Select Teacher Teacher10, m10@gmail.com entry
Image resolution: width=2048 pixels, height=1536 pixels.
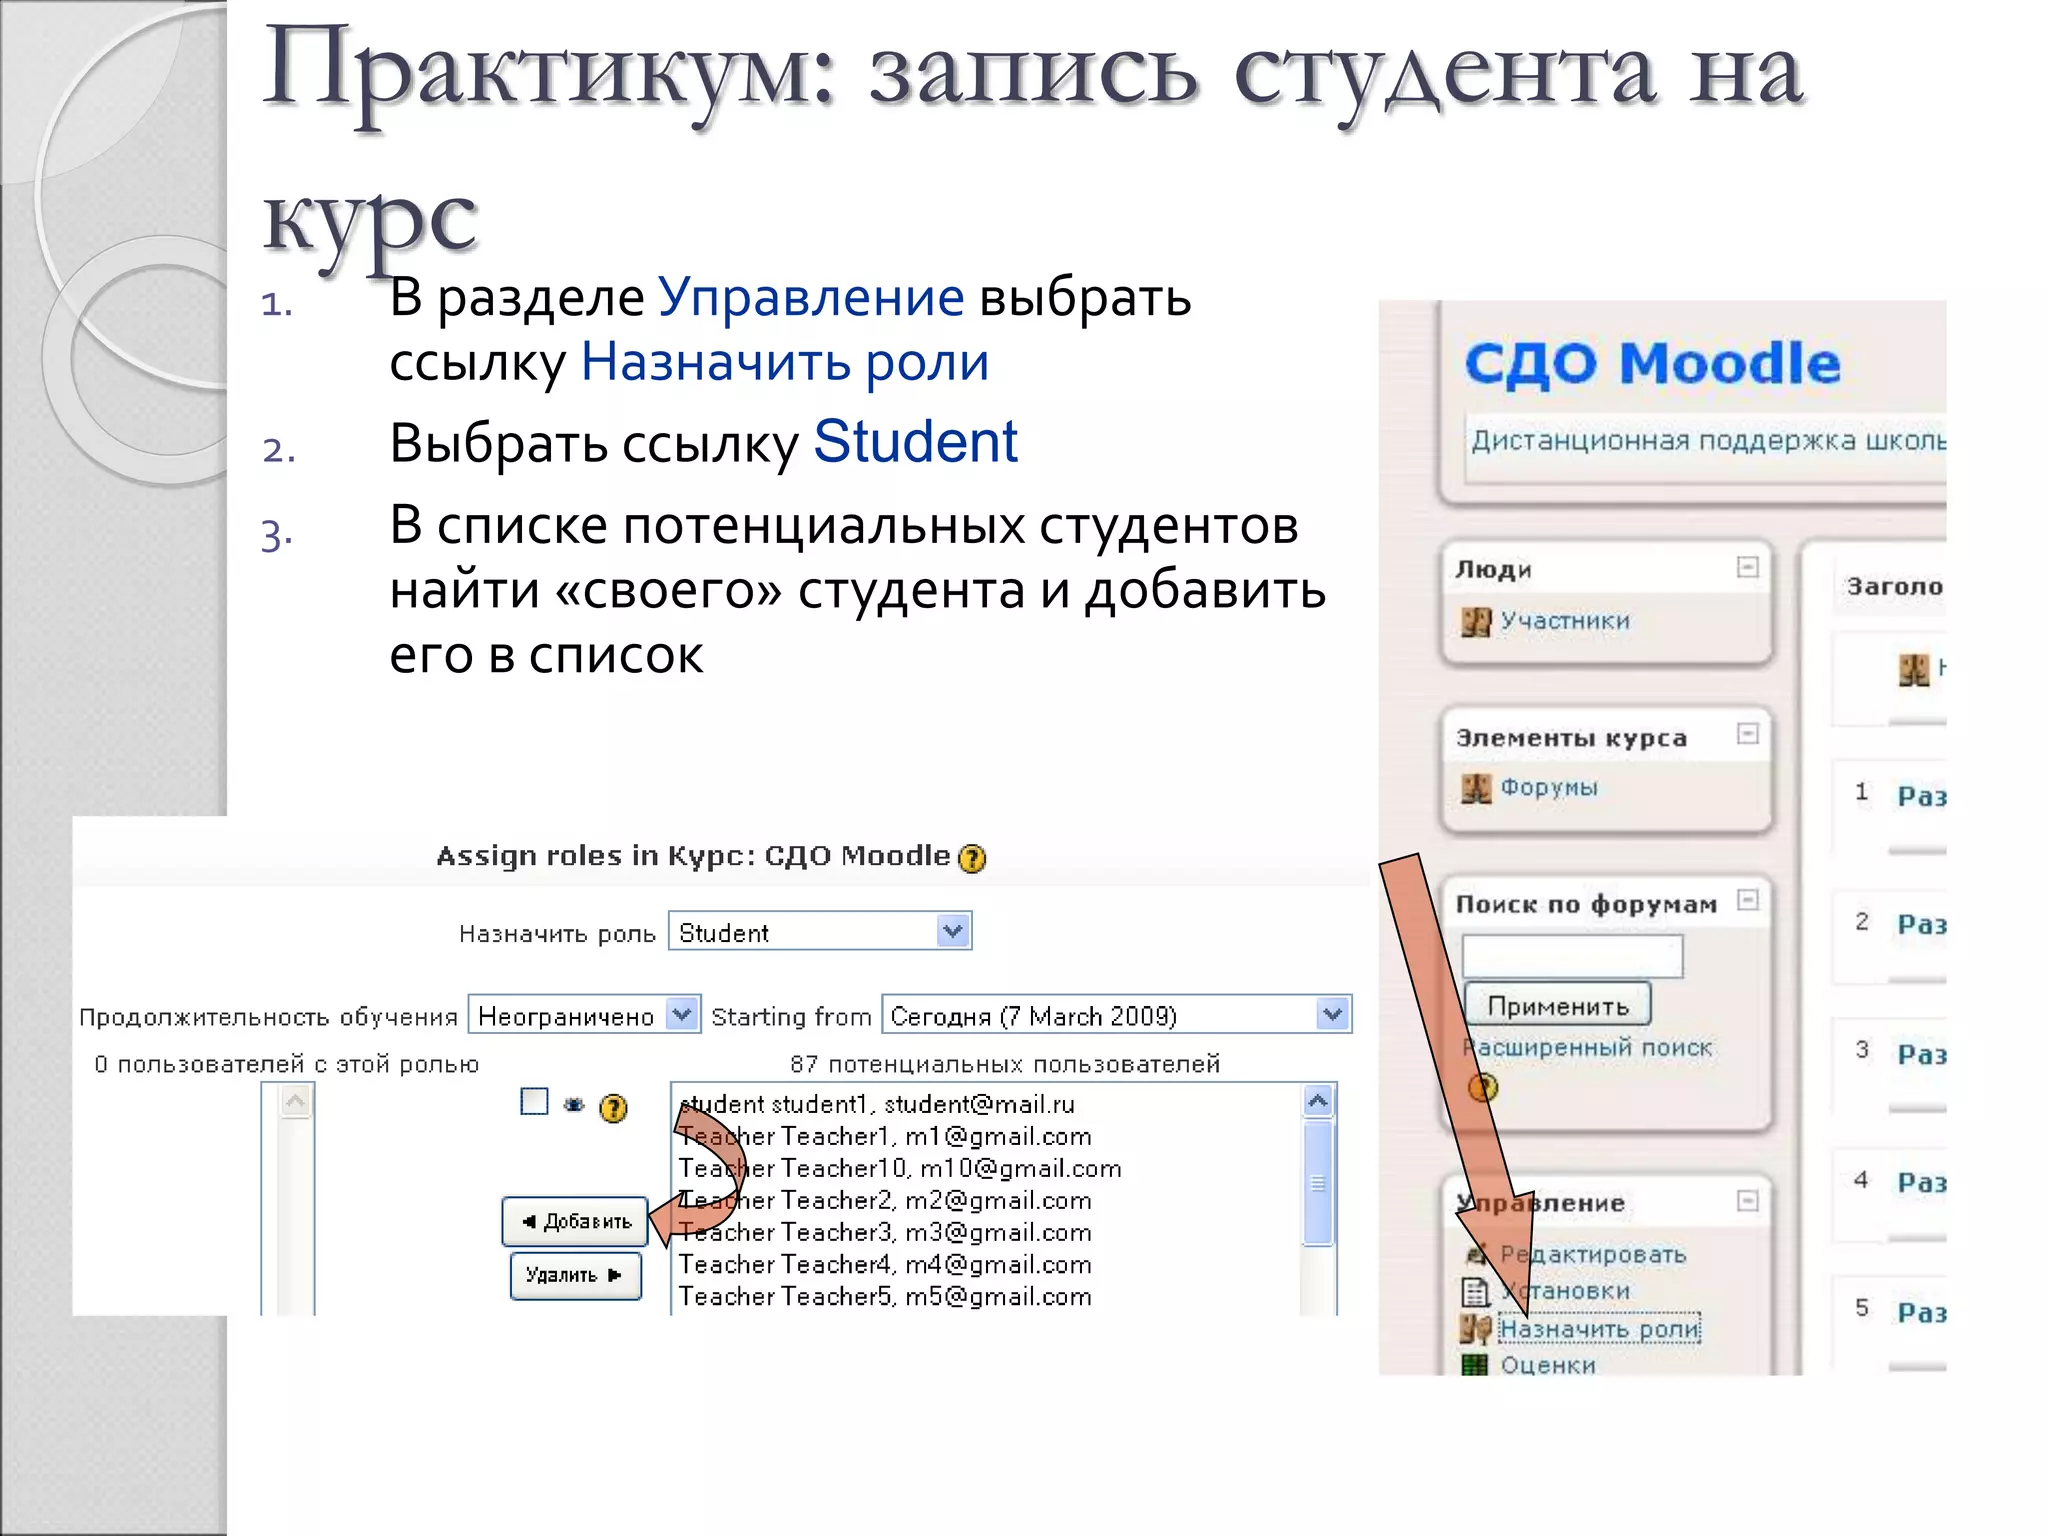[900, 1168]
